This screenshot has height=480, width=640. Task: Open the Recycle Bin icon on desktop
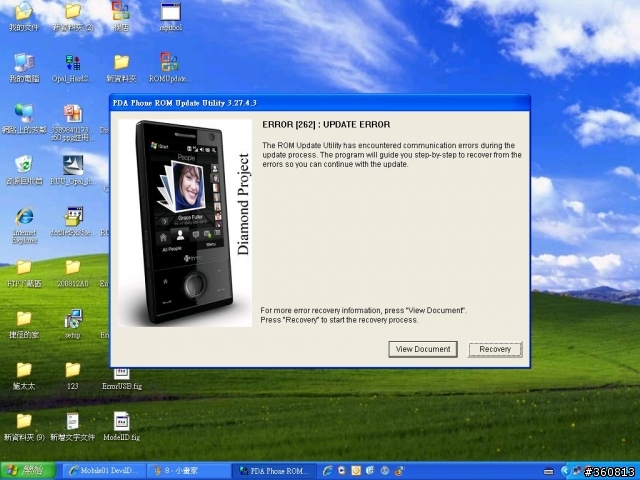[x=23, y=164]
